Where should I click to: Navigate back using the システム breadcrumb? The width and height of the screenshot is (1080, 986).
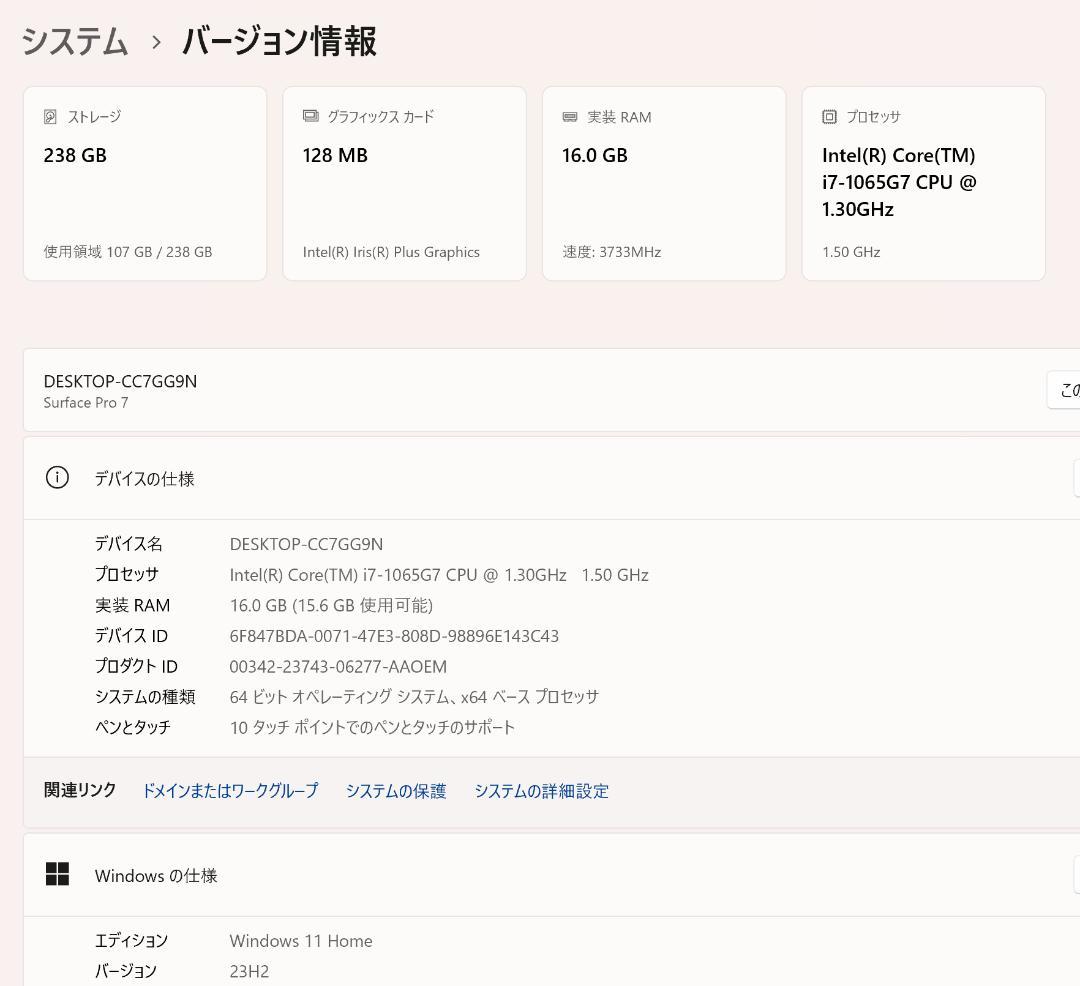coord(74,42)
